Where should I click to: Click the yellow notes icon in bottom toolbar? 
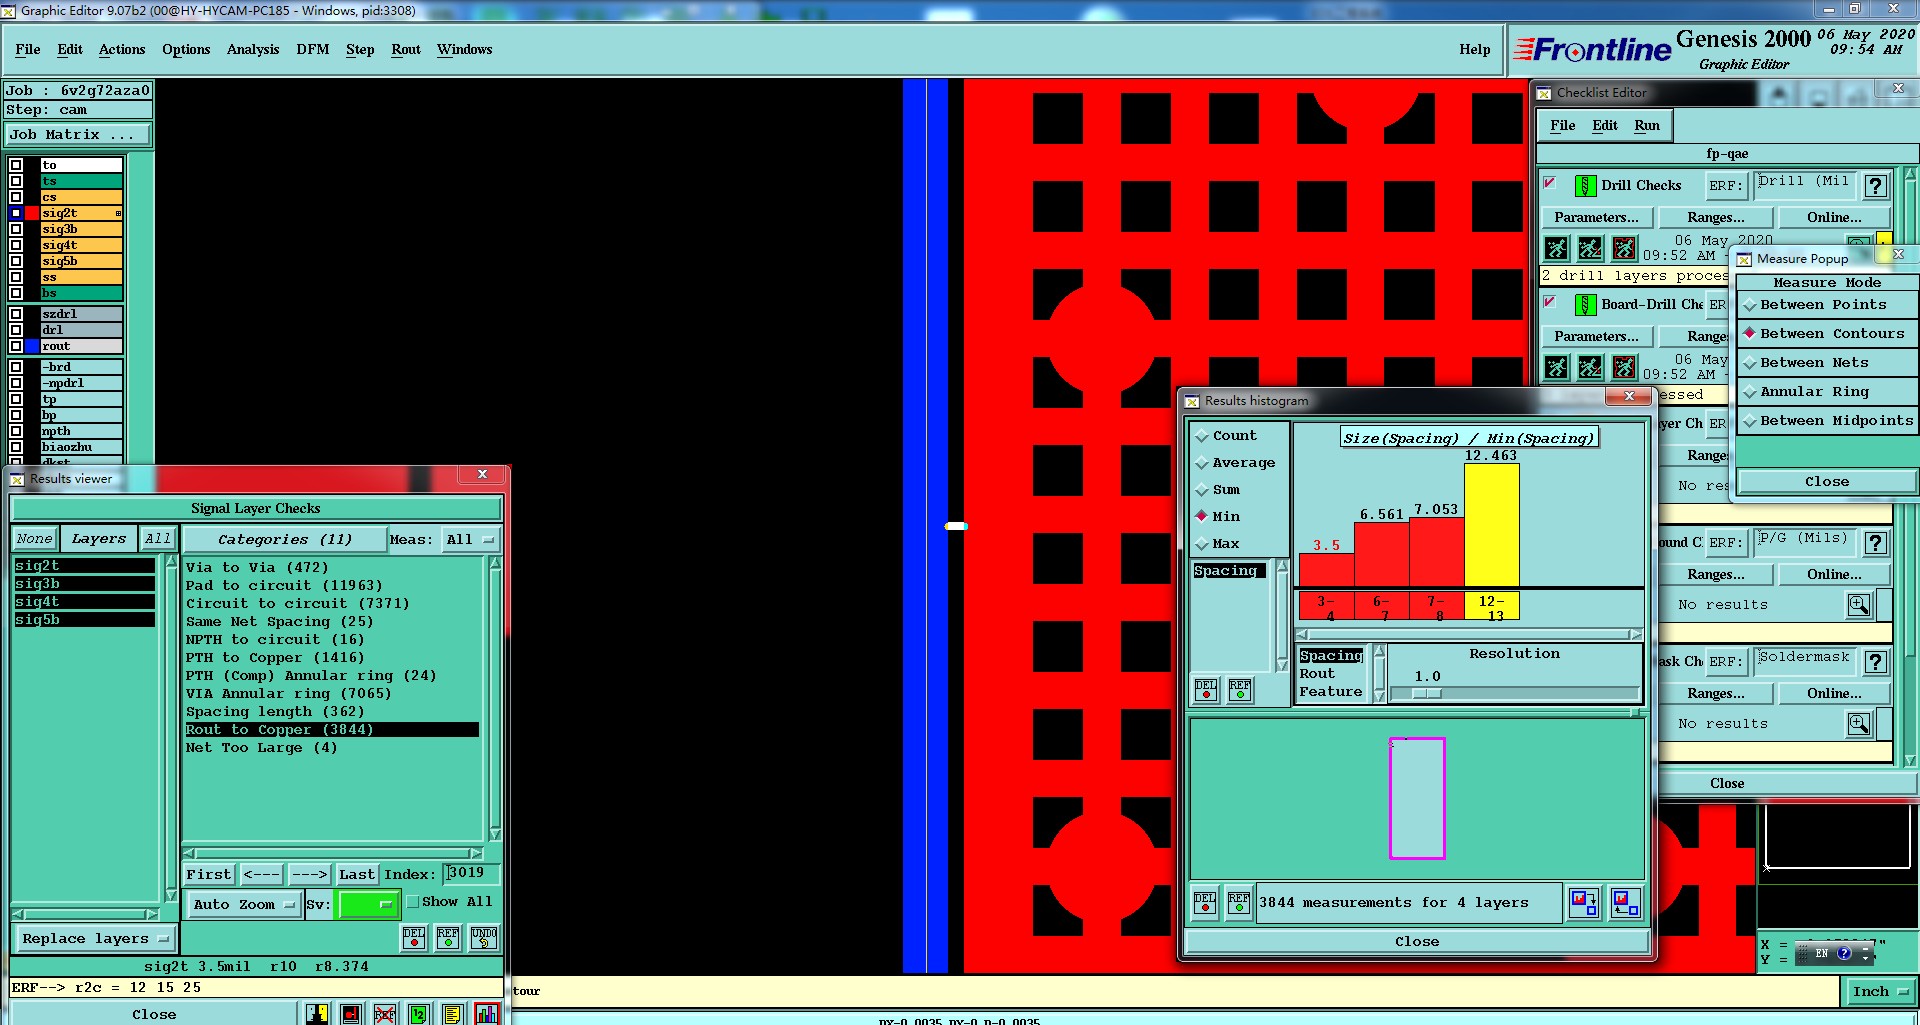(452, 1014)
